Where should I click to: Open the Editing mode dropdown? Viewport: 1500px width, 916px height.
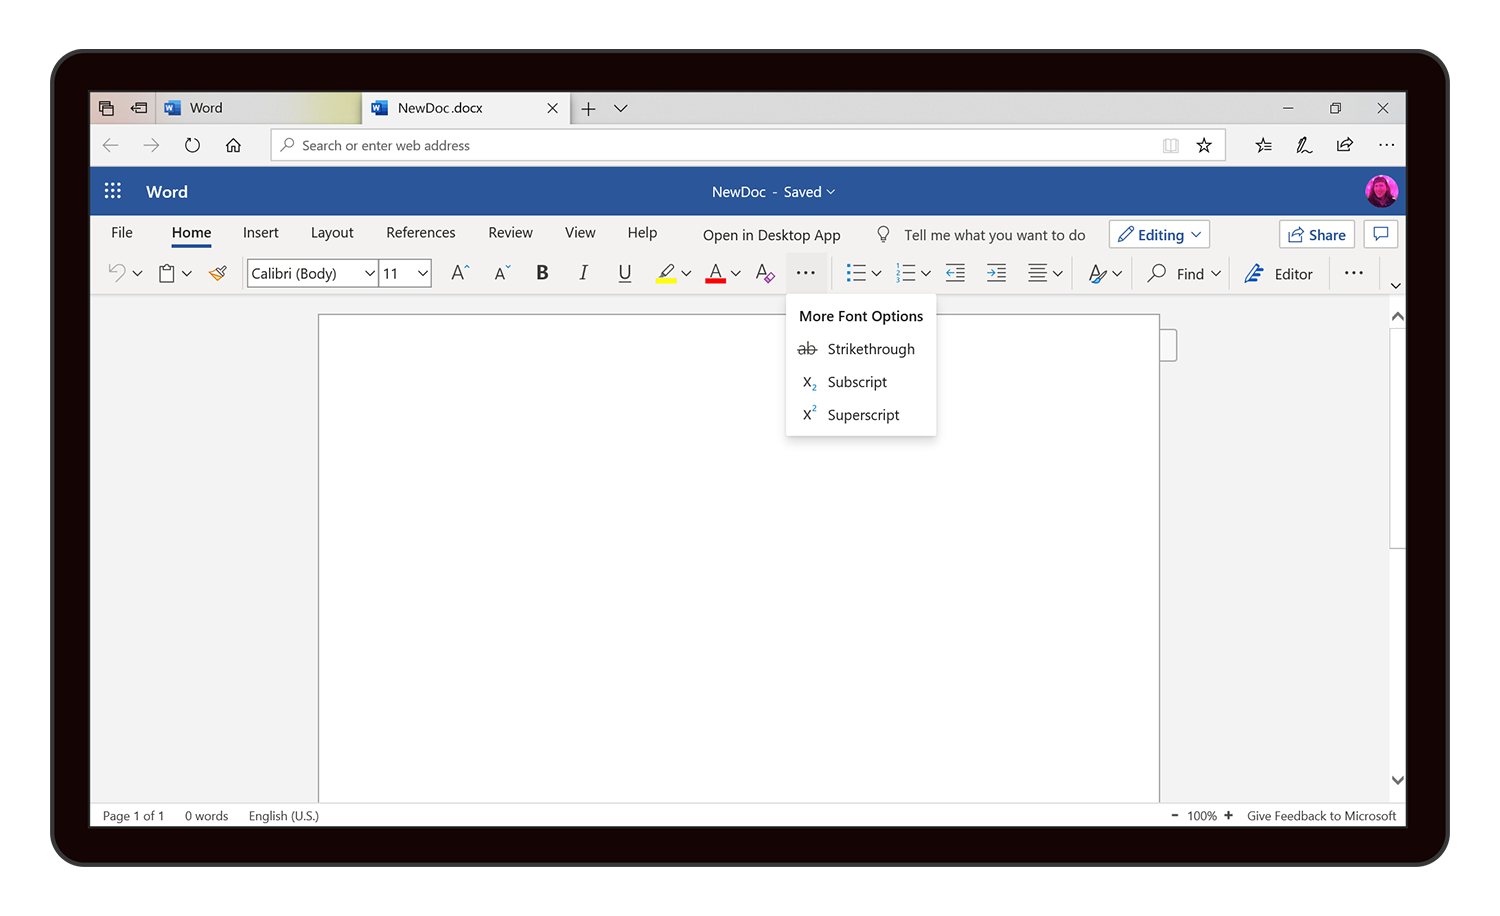(x=1160, y=234)
